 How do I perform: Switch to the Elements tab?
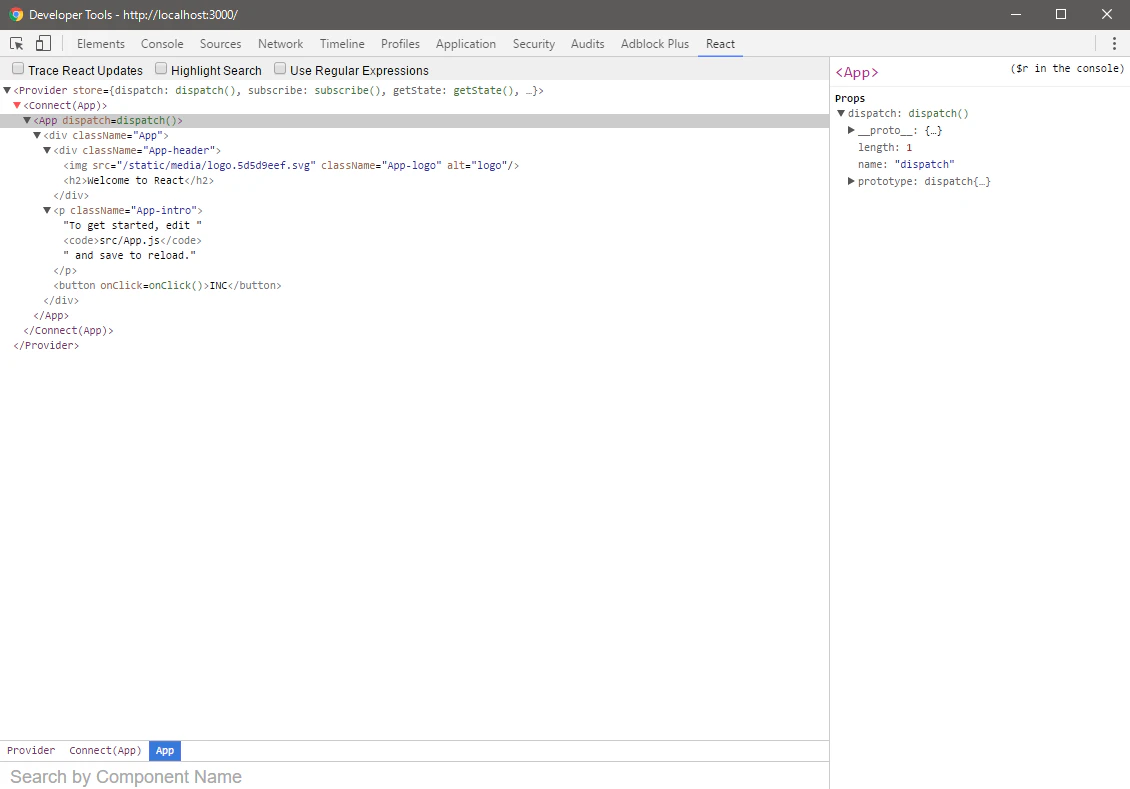[101, 44]
